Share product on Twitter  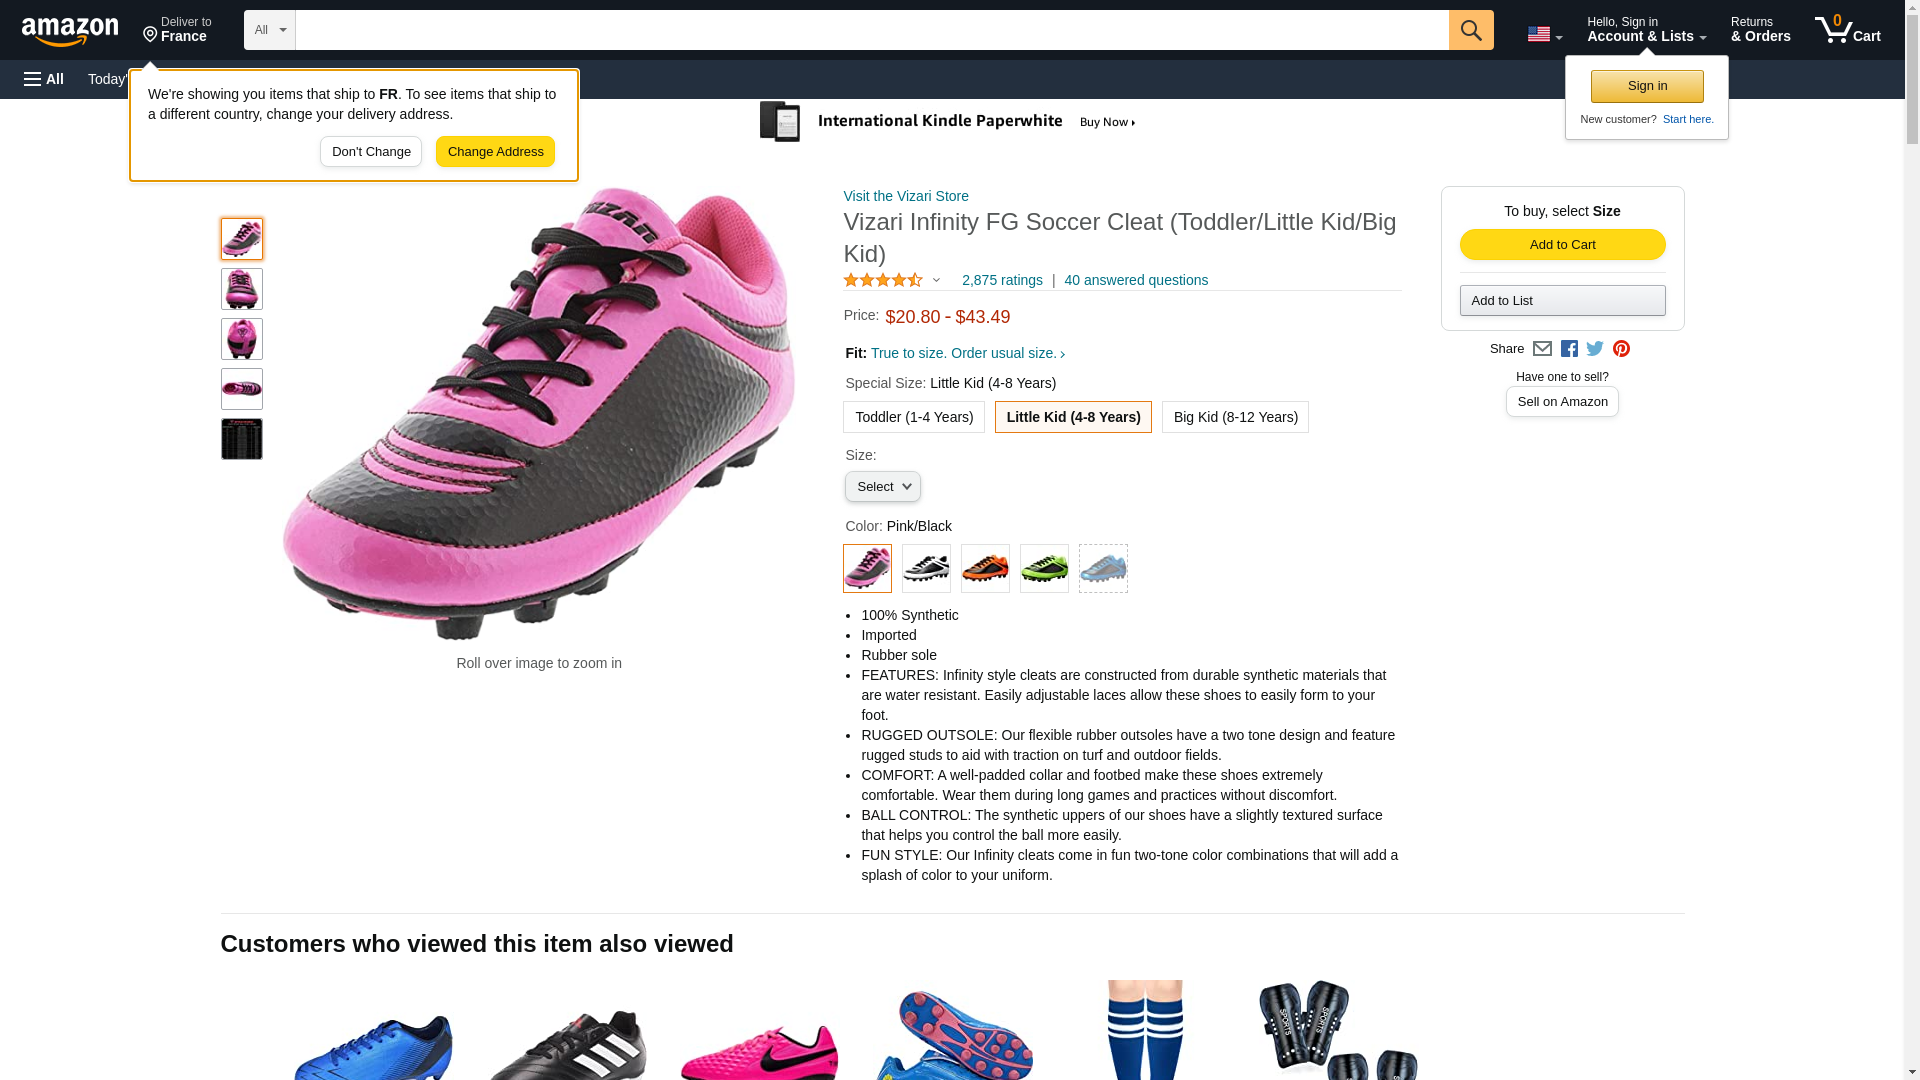(1594, 349)
